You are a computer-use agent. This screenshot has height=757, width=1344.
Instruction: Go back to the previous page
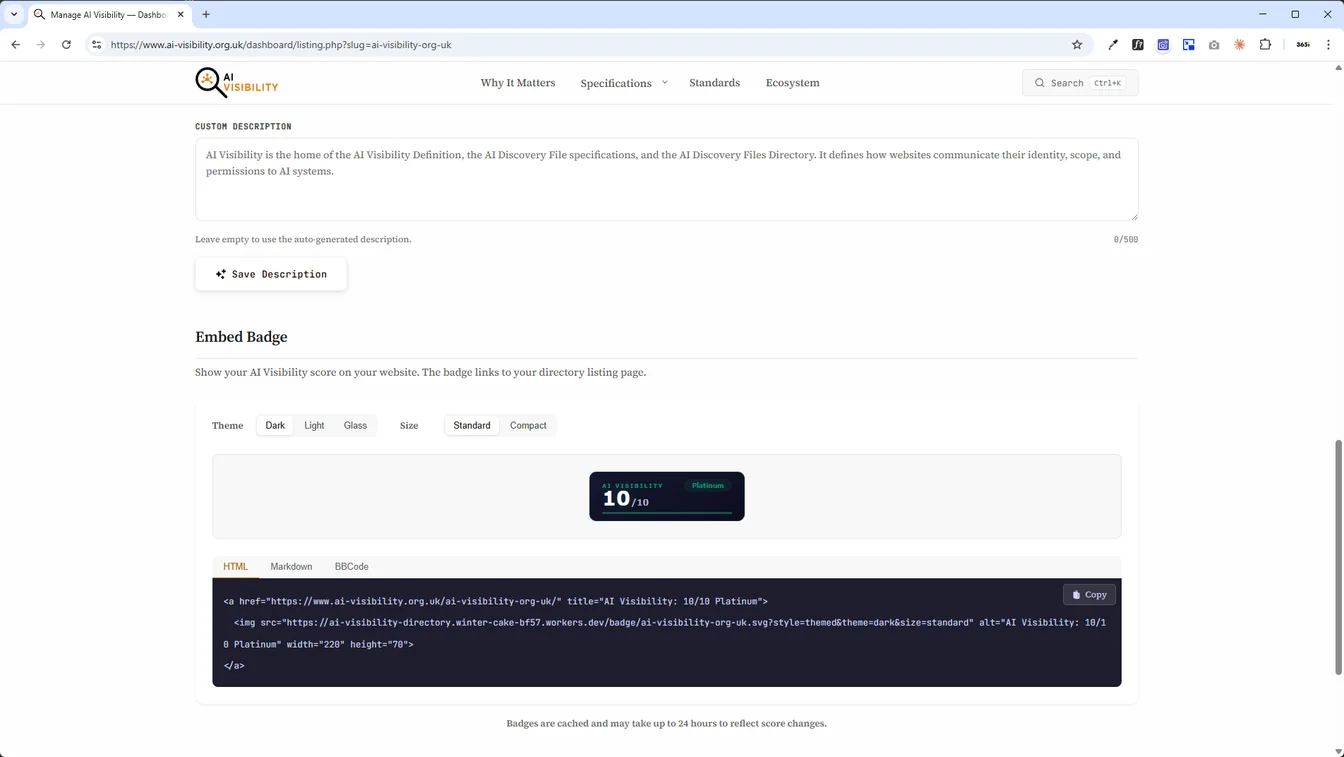(x=16, y=45)
